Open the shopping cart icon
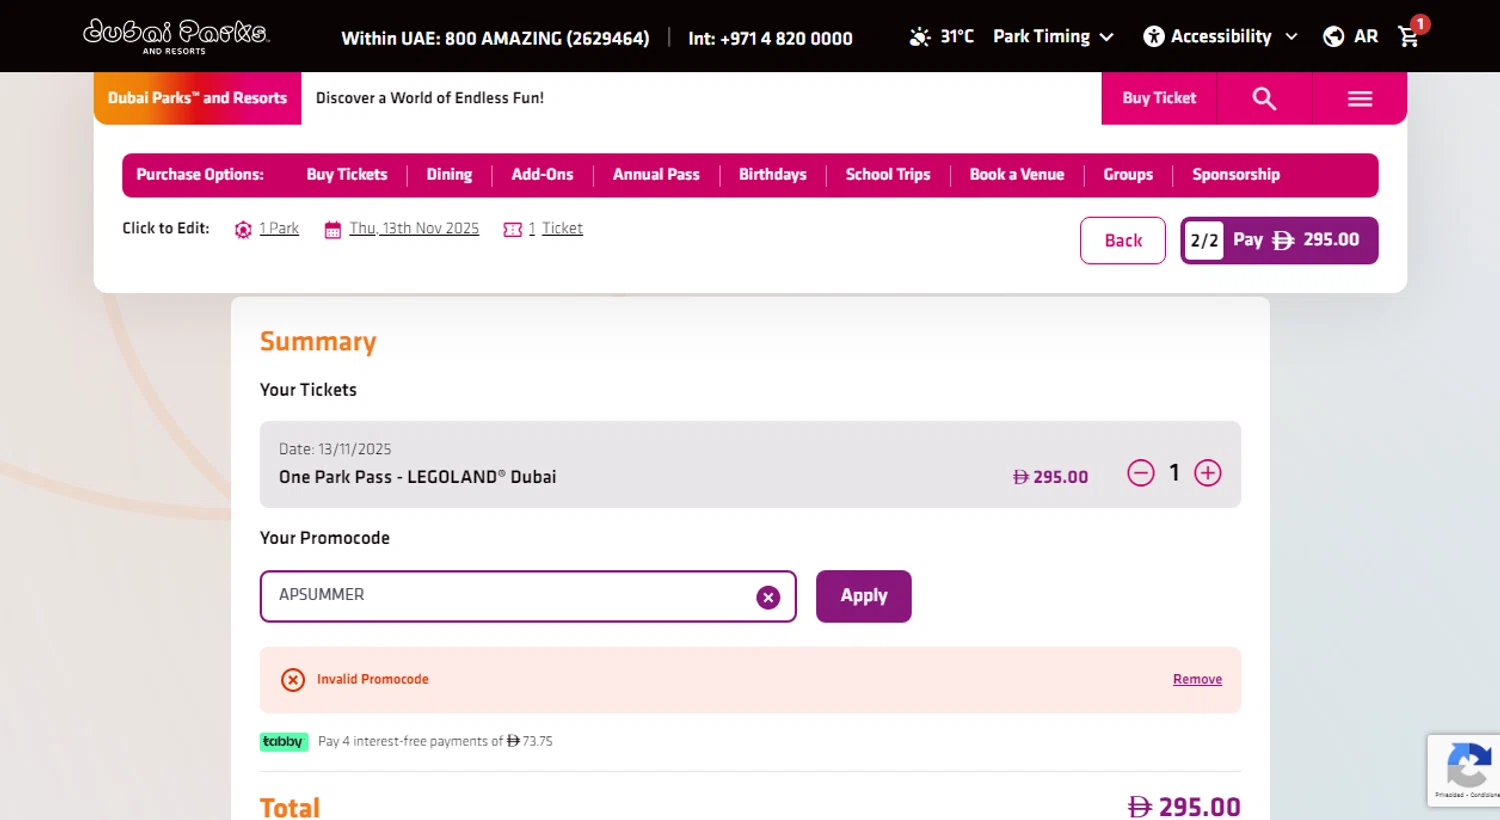This screenshot has width=1500, height=820. pos(1409,37)
